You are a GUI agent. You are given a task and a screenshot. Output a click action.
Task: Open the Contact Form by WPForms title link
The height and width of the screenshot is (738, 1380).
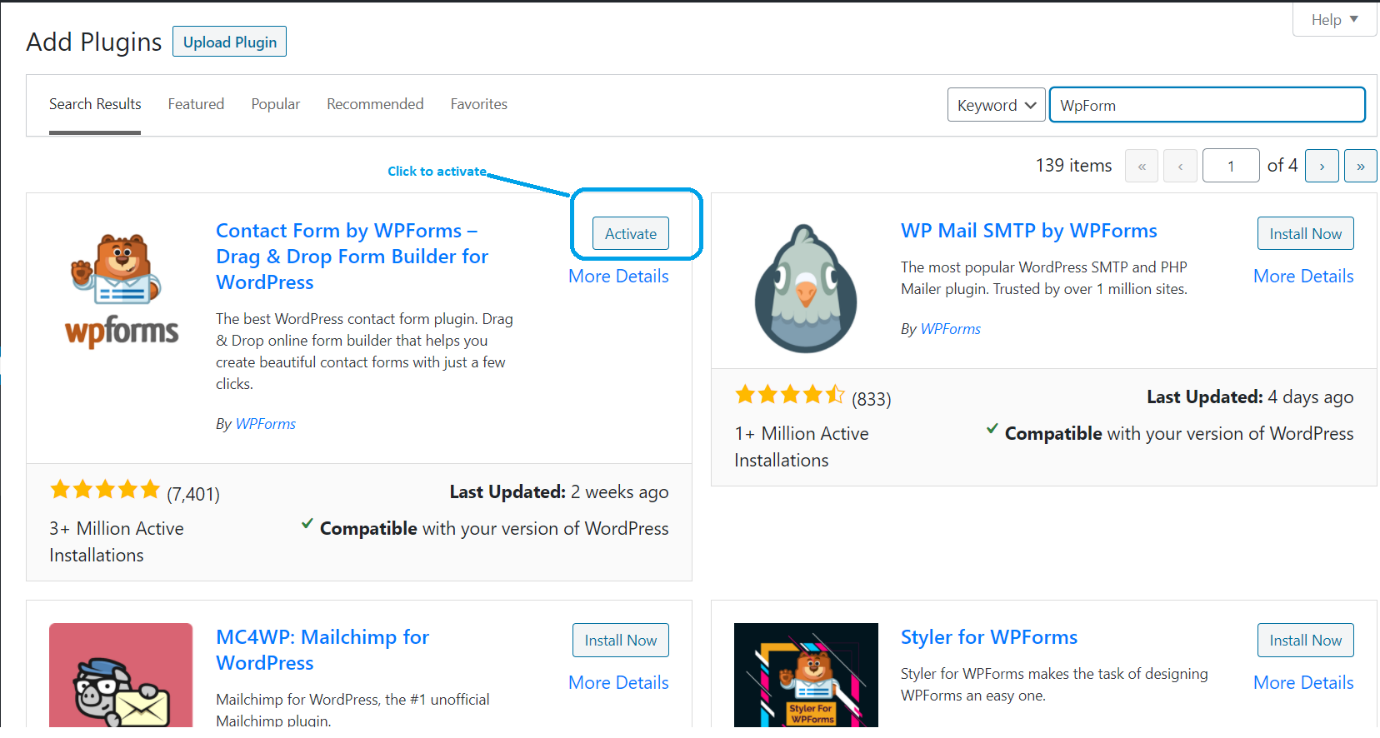pos(352,256)
